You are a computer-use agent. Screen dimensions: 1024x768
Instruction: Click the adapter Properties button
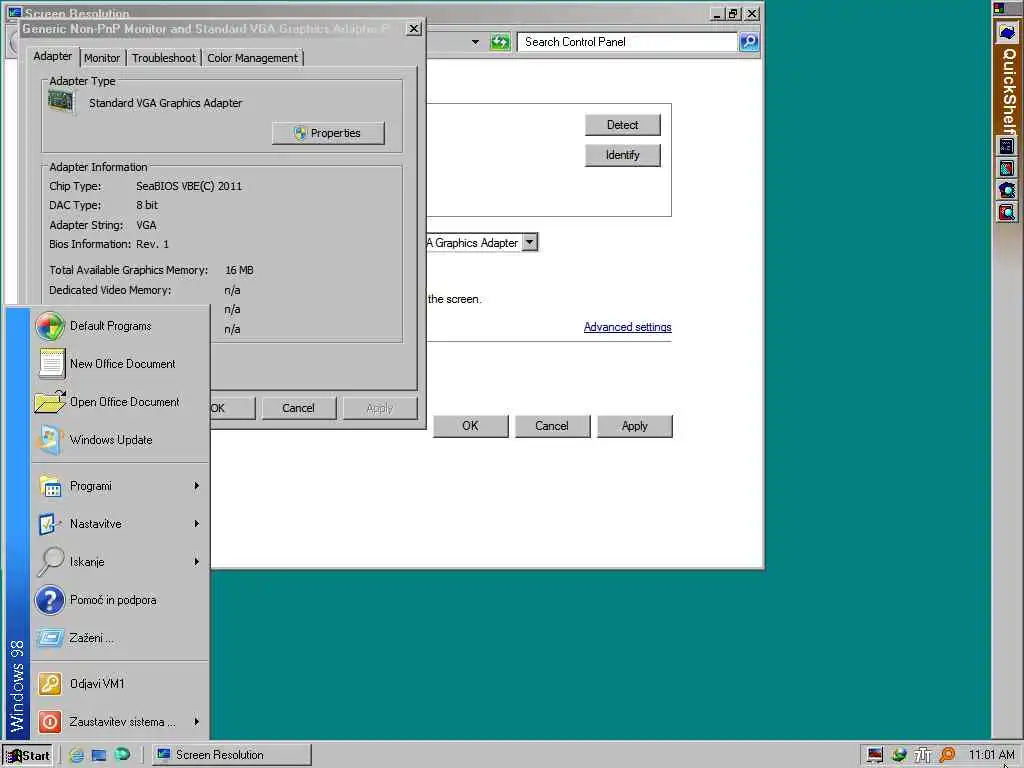point(328,133)
